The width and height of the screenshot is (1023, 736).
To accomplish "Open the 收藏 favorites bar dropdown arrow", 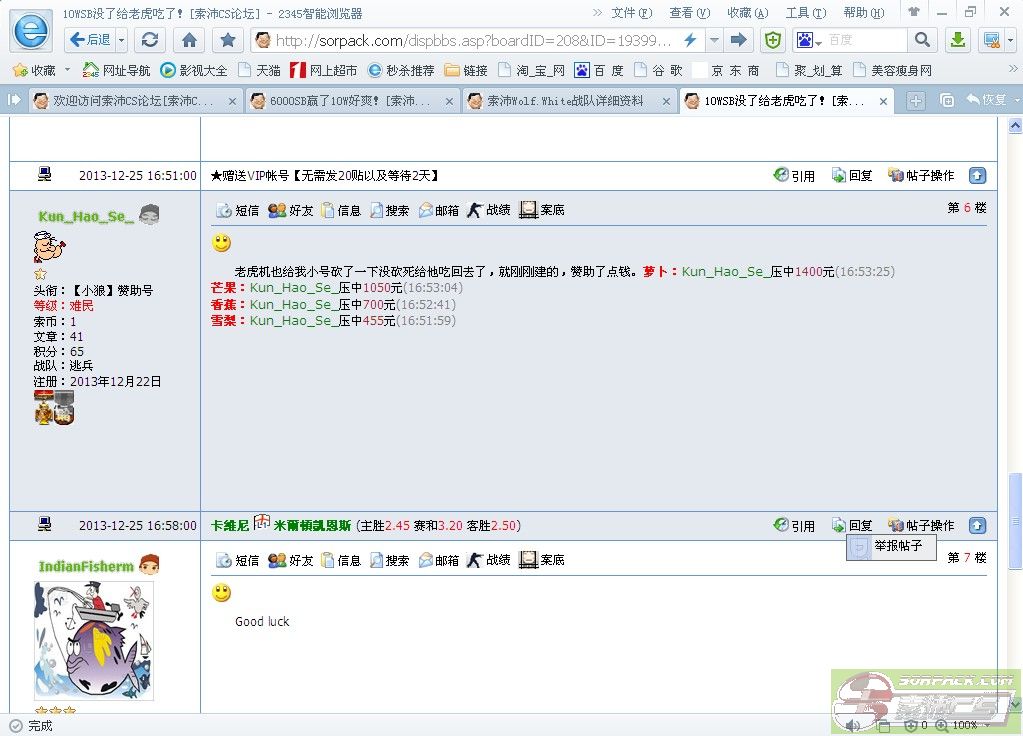I will [x=68, y=70].
